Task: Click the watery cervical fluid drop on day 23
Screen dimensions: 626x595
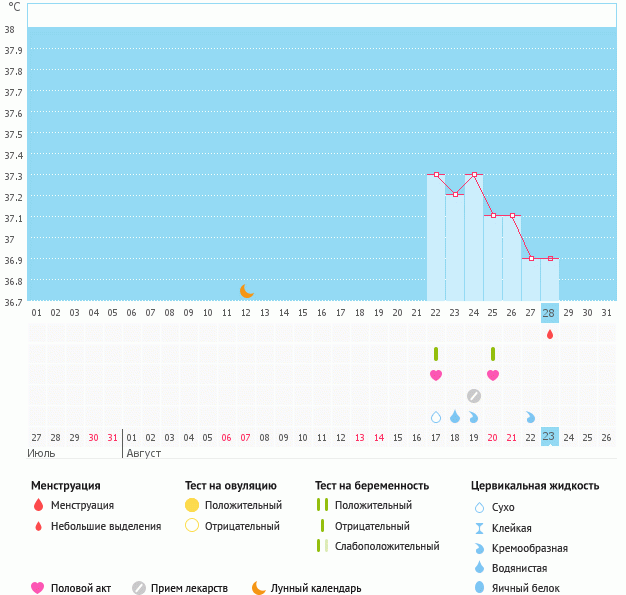Action: pos(455,417)
